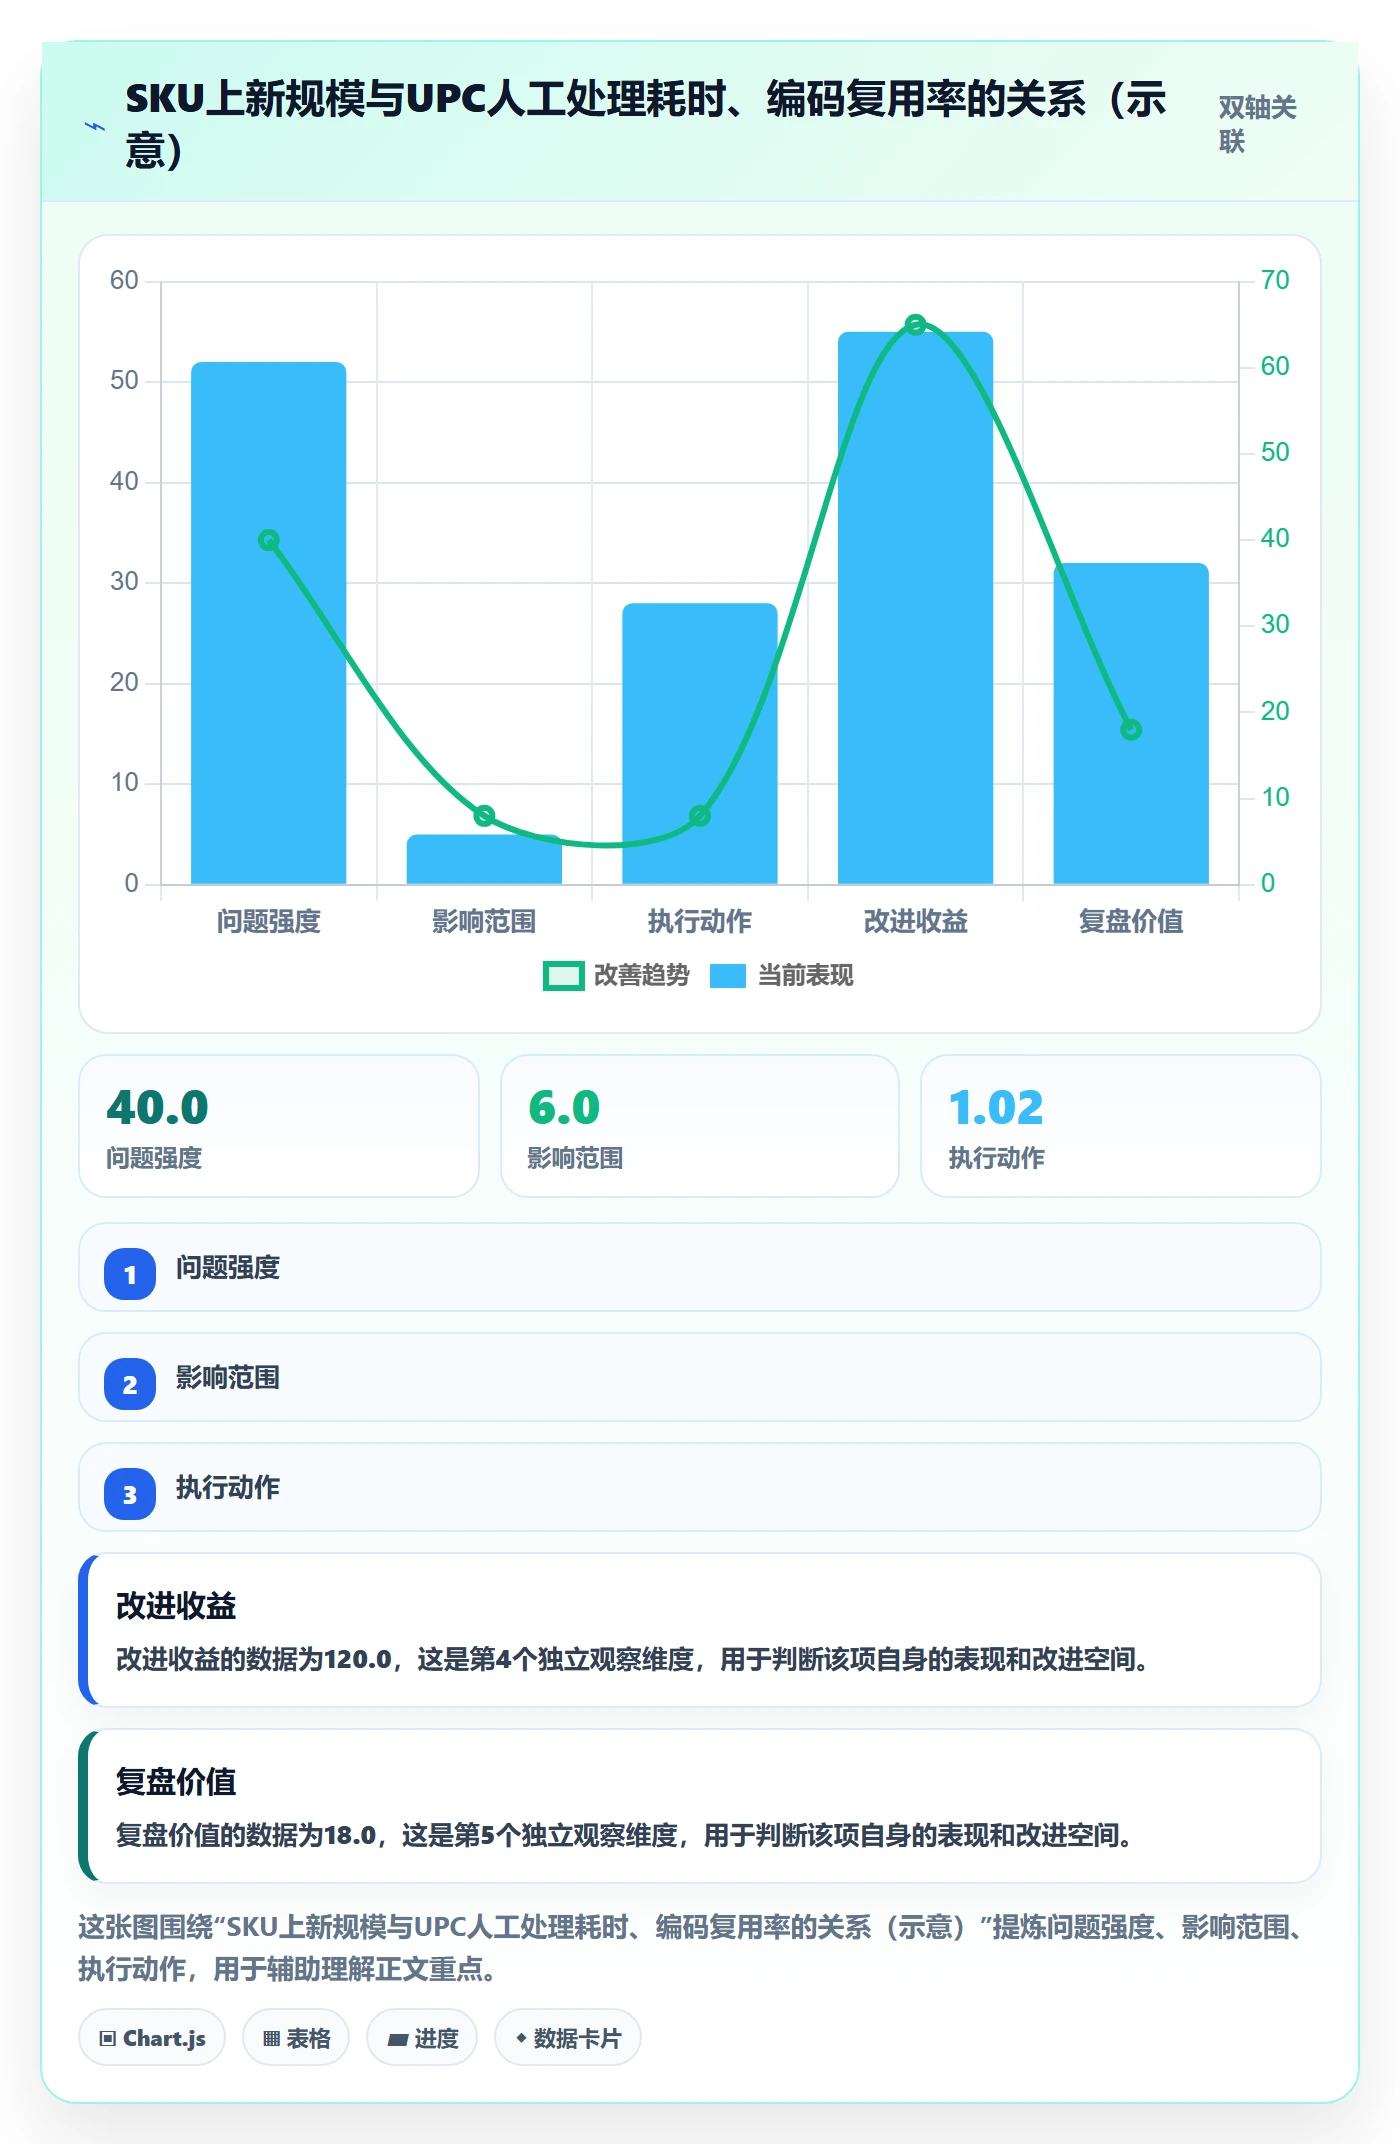Click the 问题强度 x-axis label under the chart
This screenshot has width=1400, height=2144.
pyautogui.click(x=269, y=921)
